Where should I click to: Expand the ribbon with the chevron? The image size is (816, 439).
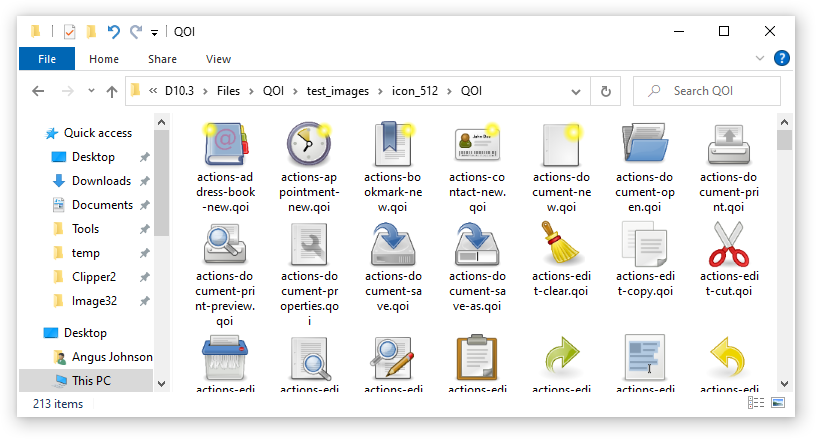click(760, 58)
